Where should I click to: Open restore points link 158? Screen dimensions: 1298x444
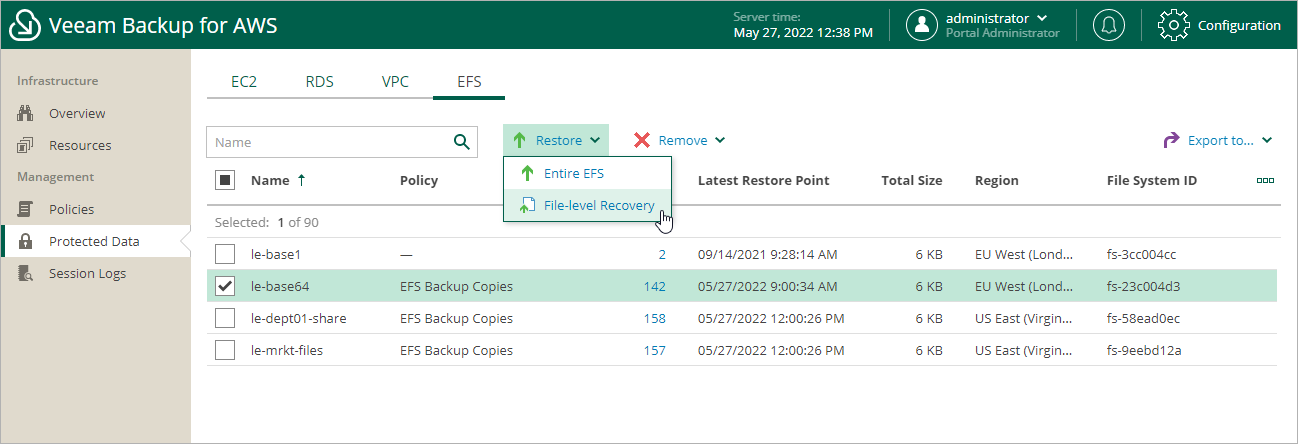[x=655, y=319]
